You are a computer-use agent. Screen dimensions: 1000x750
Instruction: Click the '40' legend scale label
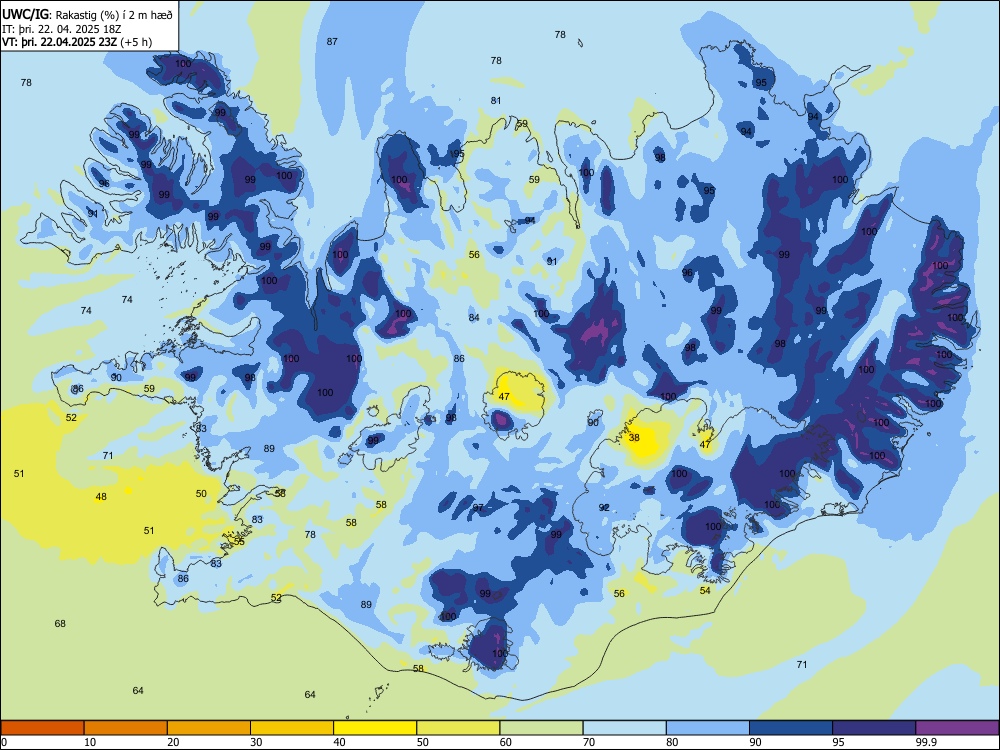click(339, 742)
